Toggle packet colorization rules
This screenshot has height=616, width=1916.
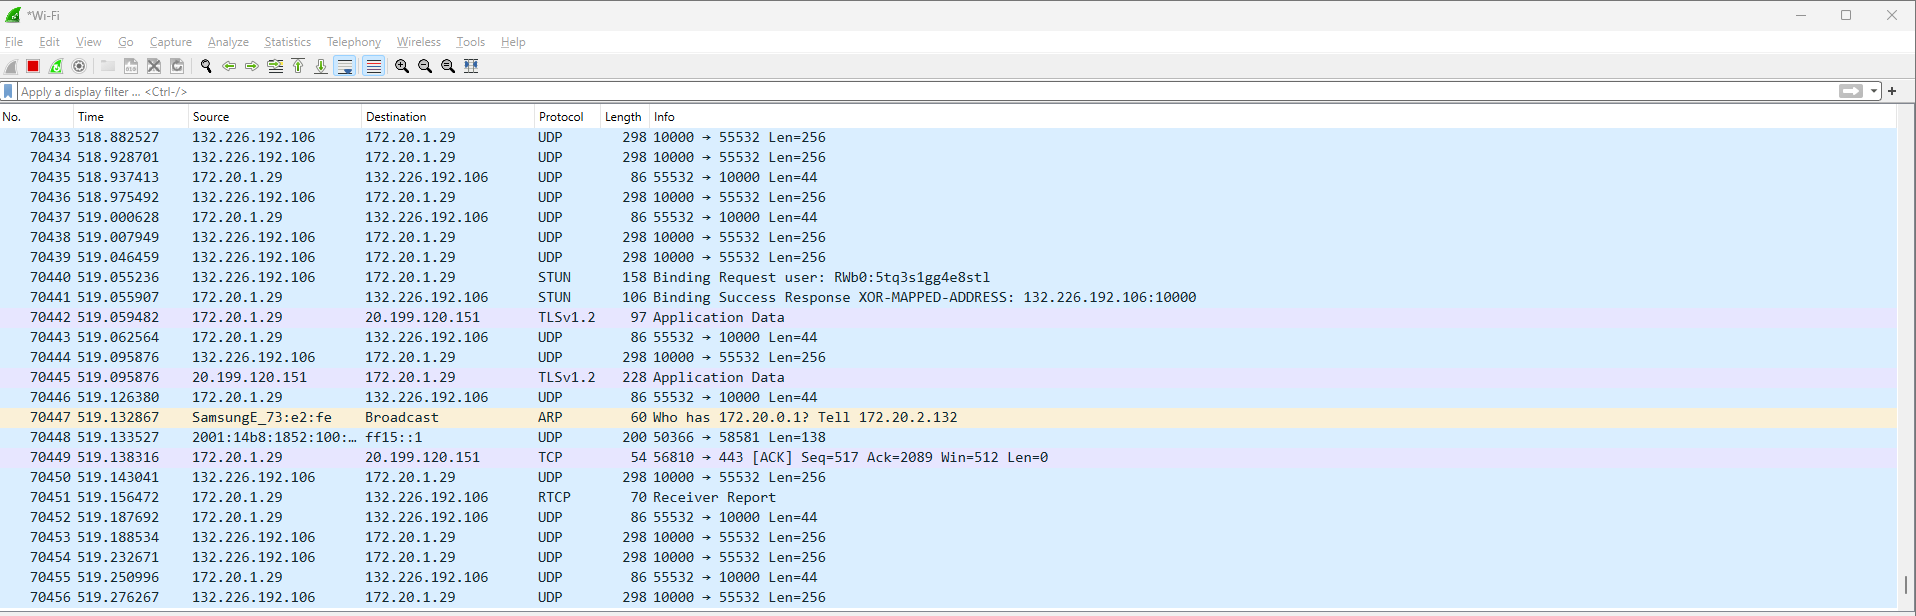(x=373, y=66)
